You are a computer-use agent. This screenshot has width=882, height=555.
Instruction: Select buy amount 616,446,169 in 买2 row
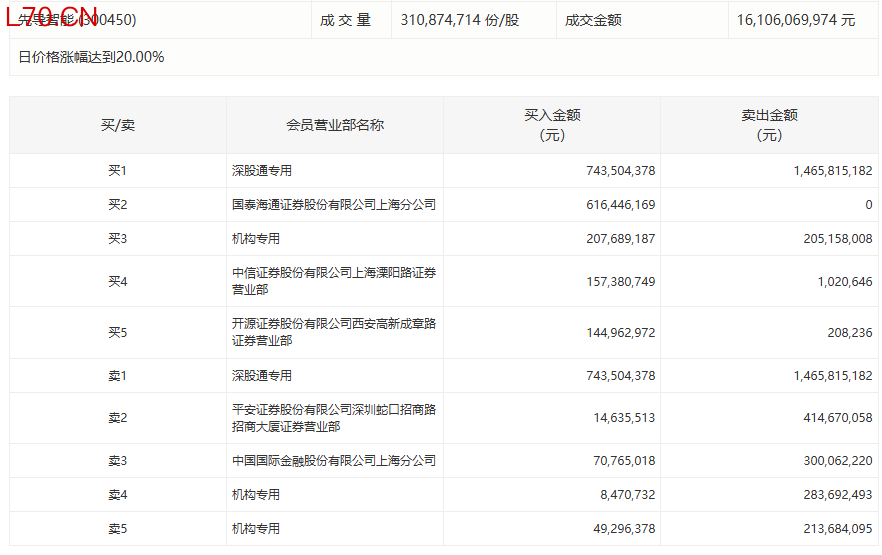(x=620, y=205)
